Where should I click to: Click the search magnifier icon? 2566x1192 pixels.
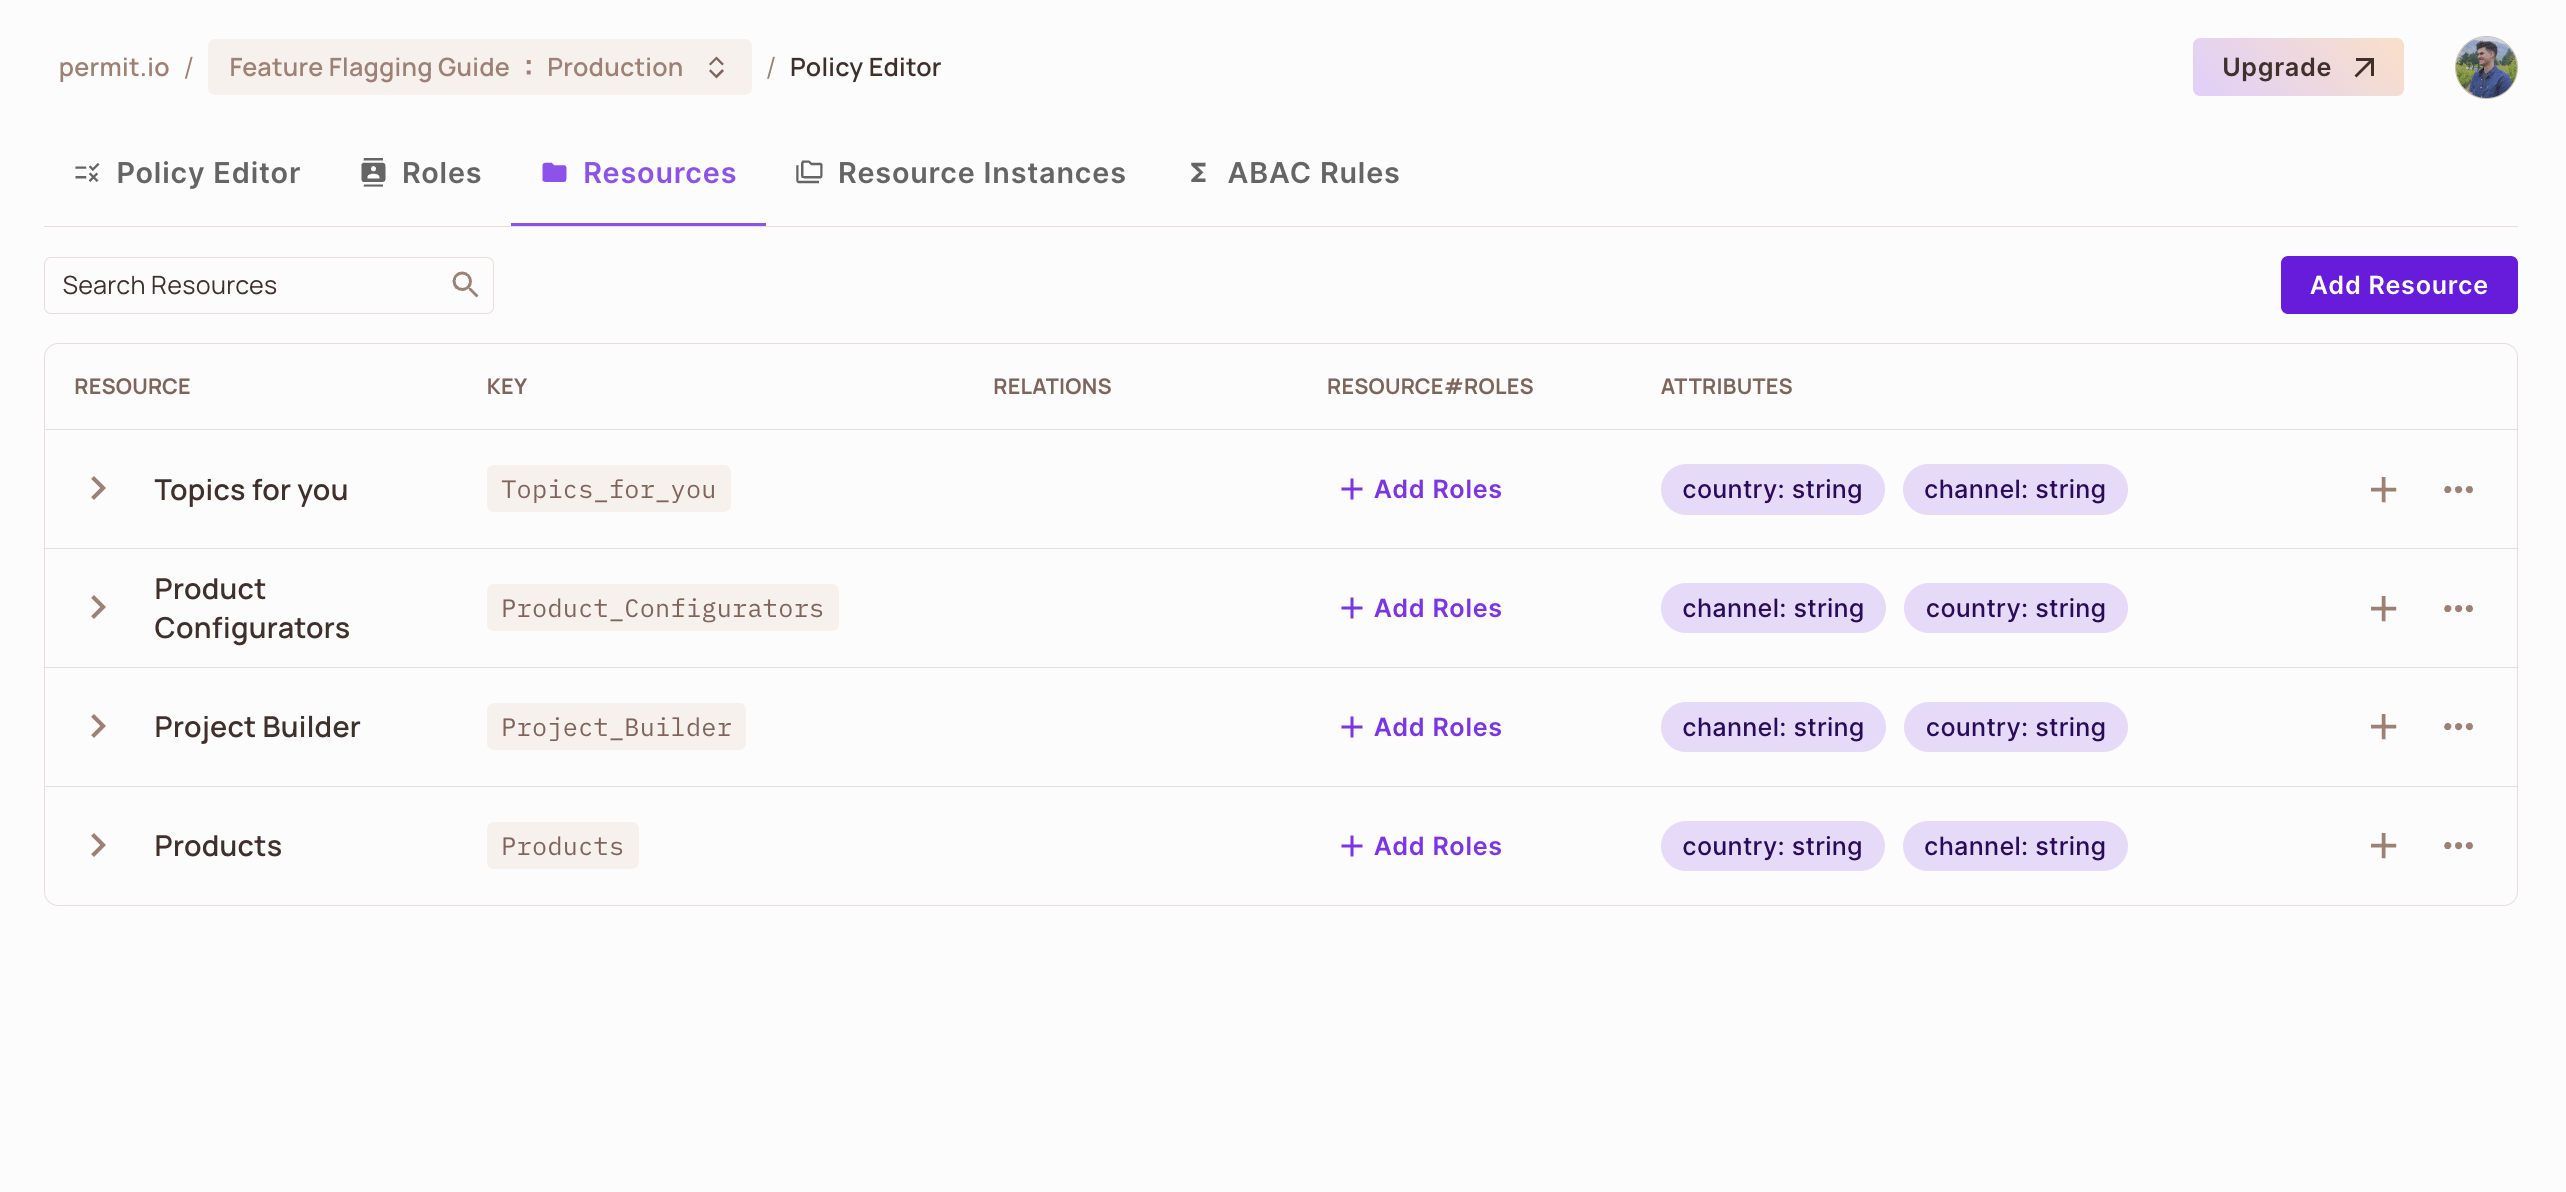[x=464, y=284]
